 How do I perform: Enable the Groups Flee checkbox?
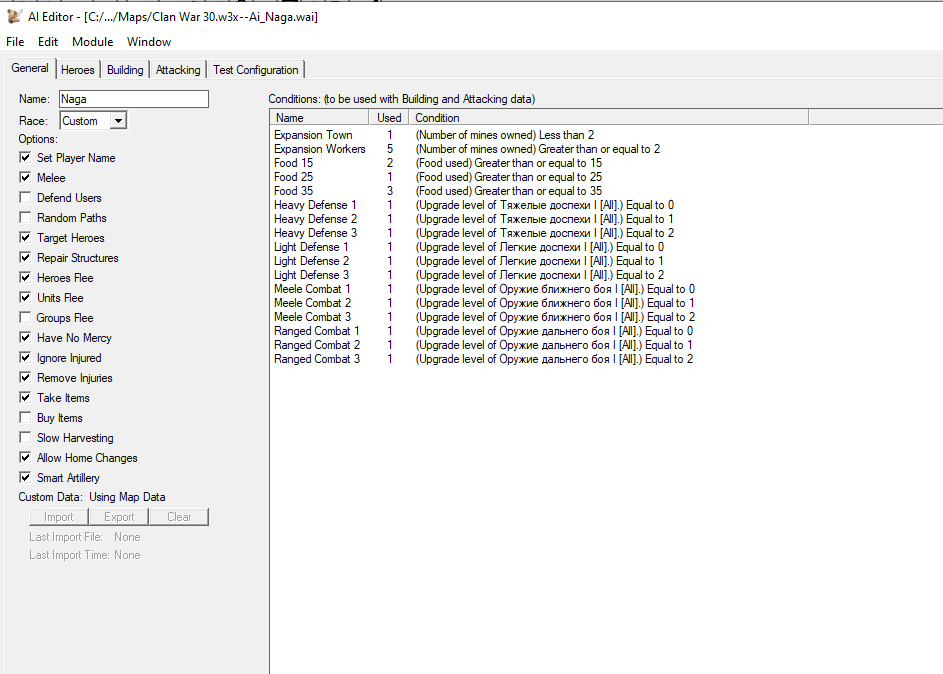coord(25,317)
